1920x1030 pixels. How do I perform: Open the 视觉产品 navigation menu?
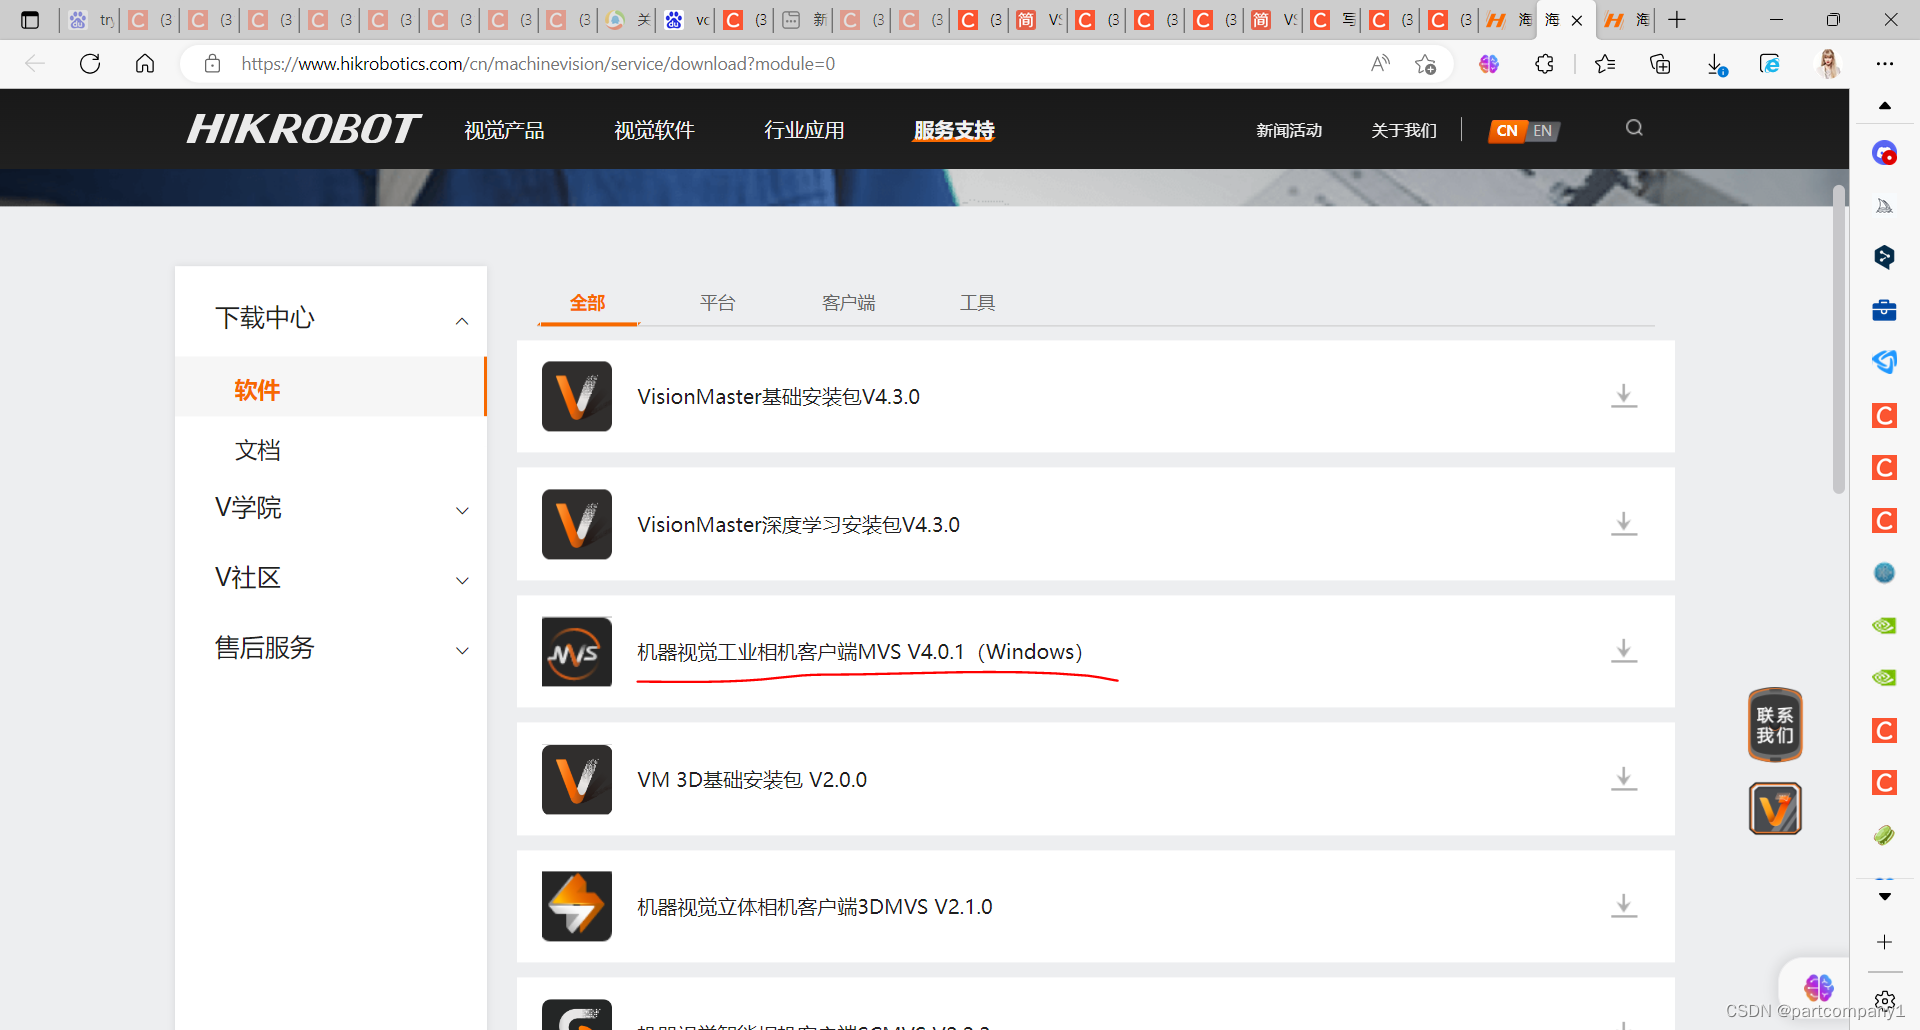pos(504,130)
